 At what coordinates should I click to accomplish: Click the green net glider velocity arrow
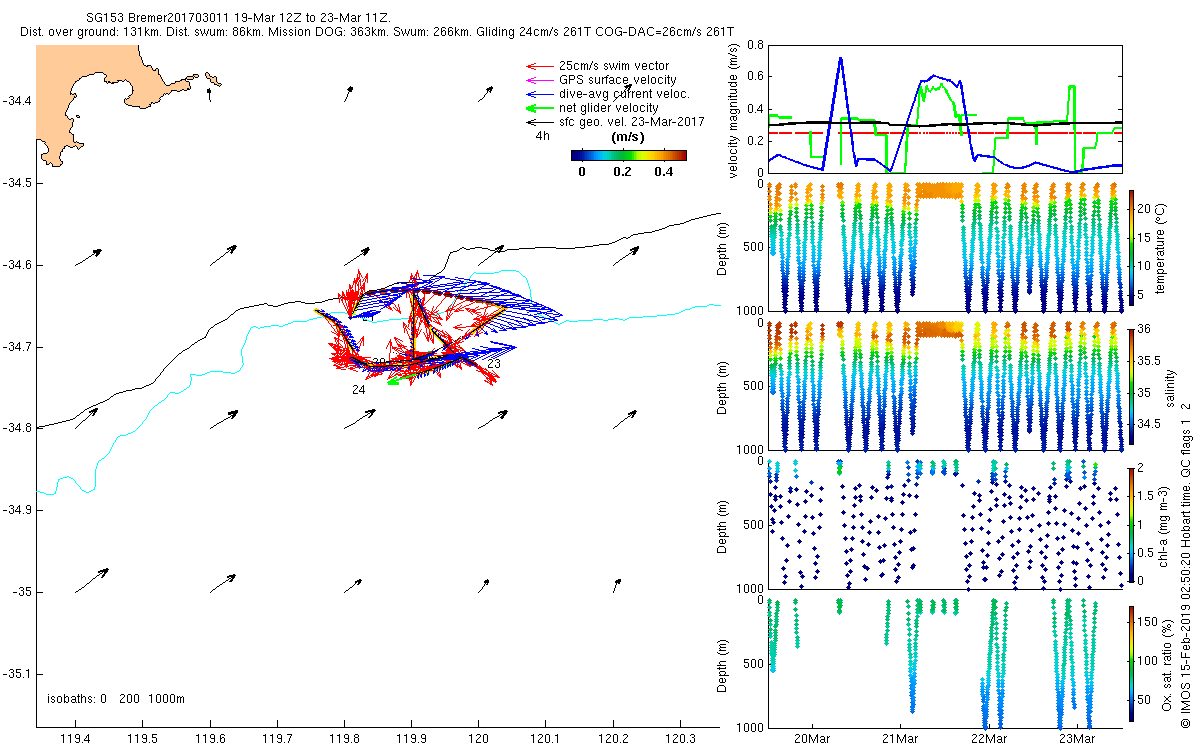540,108
